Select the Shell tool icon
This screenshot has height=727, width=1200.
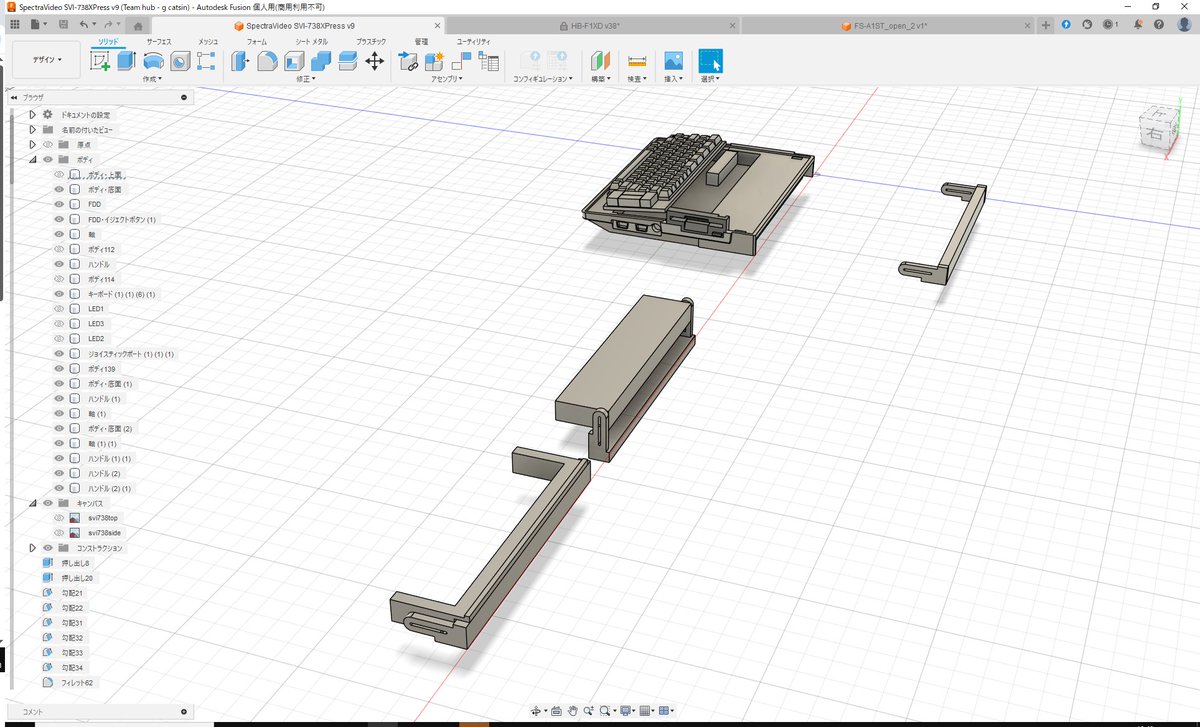(295, 61)
